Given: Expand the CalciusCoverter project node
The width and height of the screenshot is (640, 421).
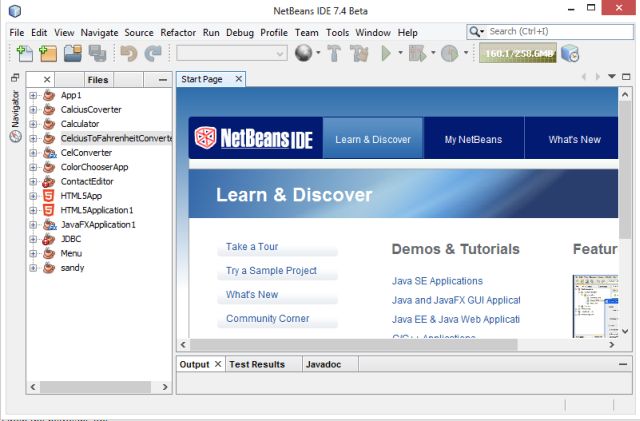Looking at the screenshot, I should click(x=33, y=110).
